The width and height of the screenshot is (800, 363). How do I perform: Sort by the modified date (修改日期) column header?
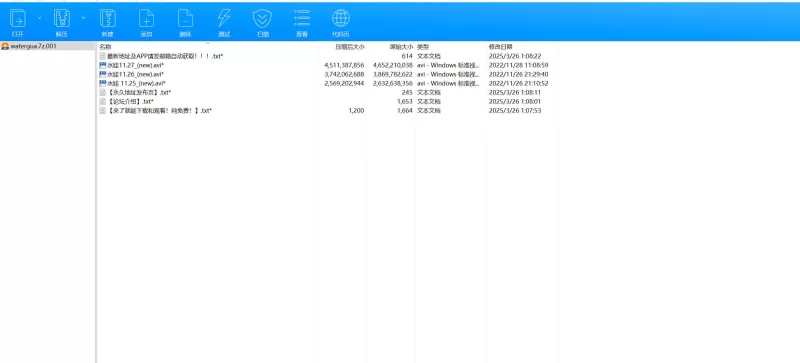(501, 46)
